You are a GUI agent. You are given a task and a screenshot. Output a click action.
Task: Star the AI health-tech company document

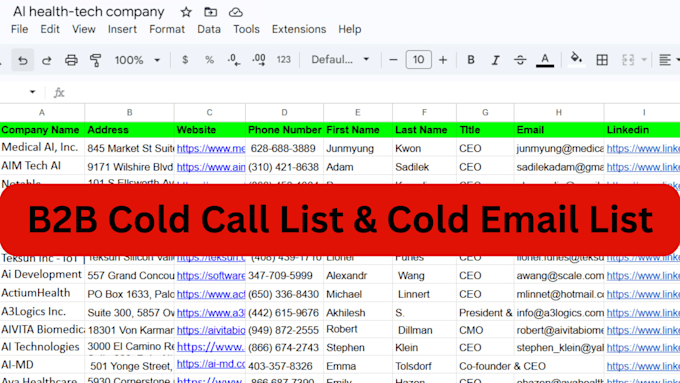(186, 12)
